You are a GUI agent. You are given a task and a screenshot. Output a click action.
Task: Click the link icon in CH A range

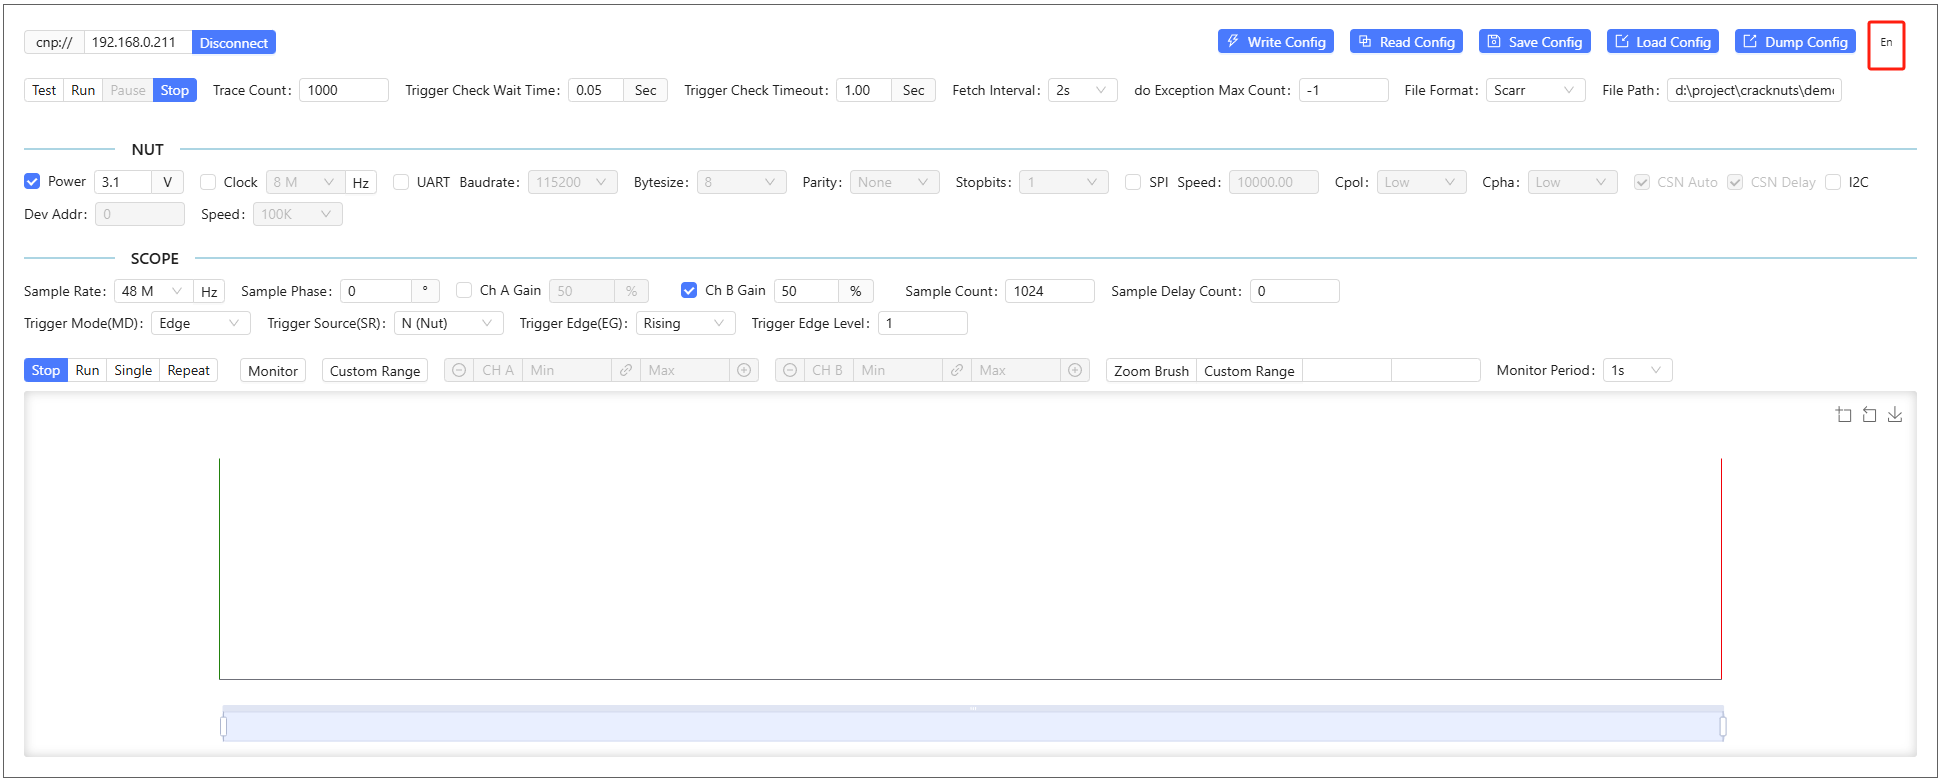[x=626, y=371]
